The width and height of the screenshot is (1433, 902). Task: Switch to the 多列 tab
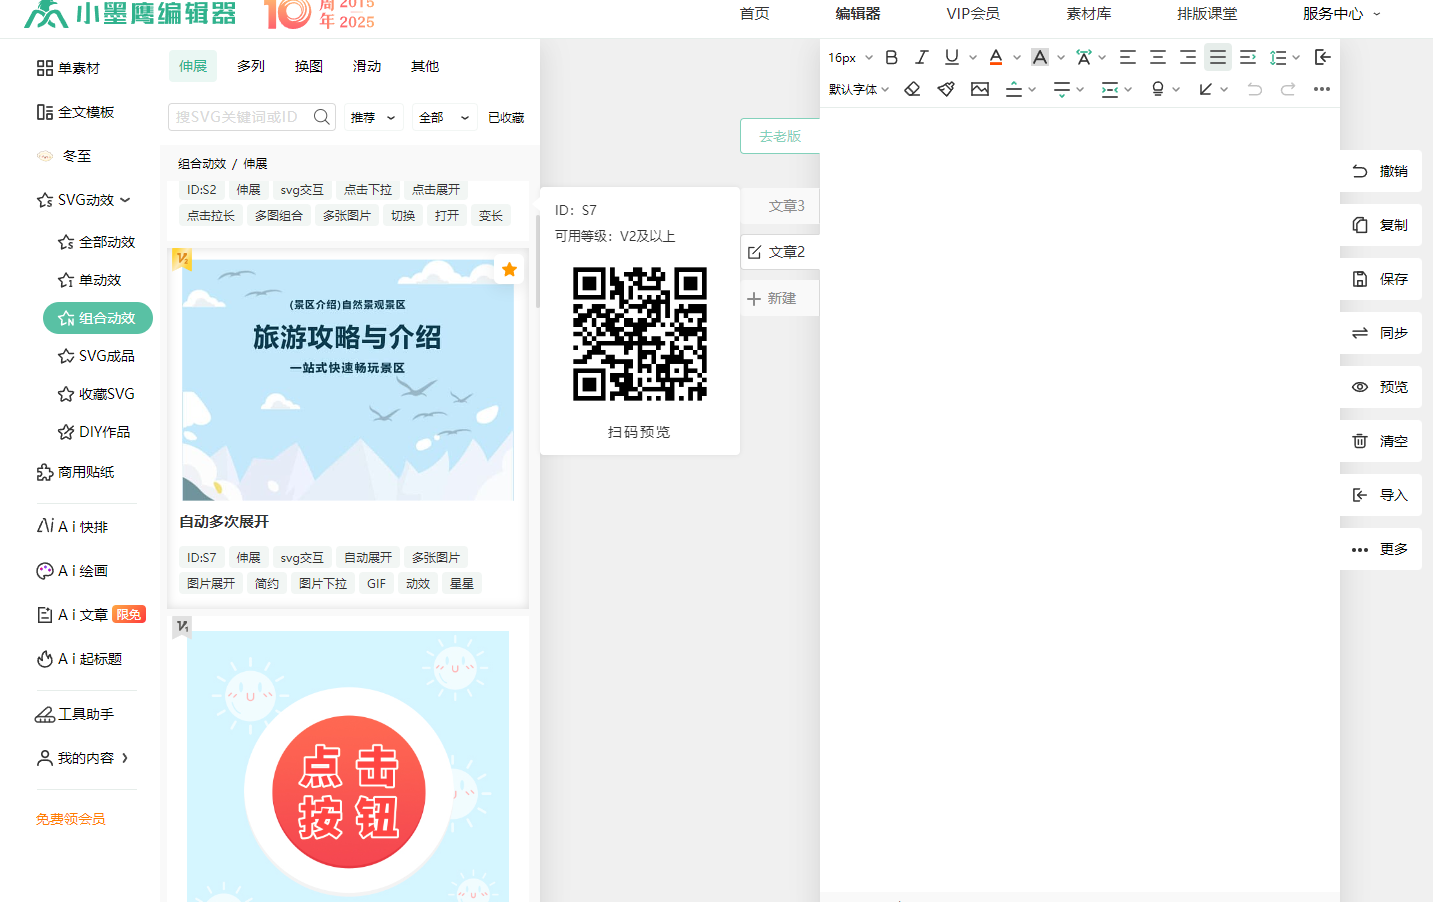pos(251,66)
